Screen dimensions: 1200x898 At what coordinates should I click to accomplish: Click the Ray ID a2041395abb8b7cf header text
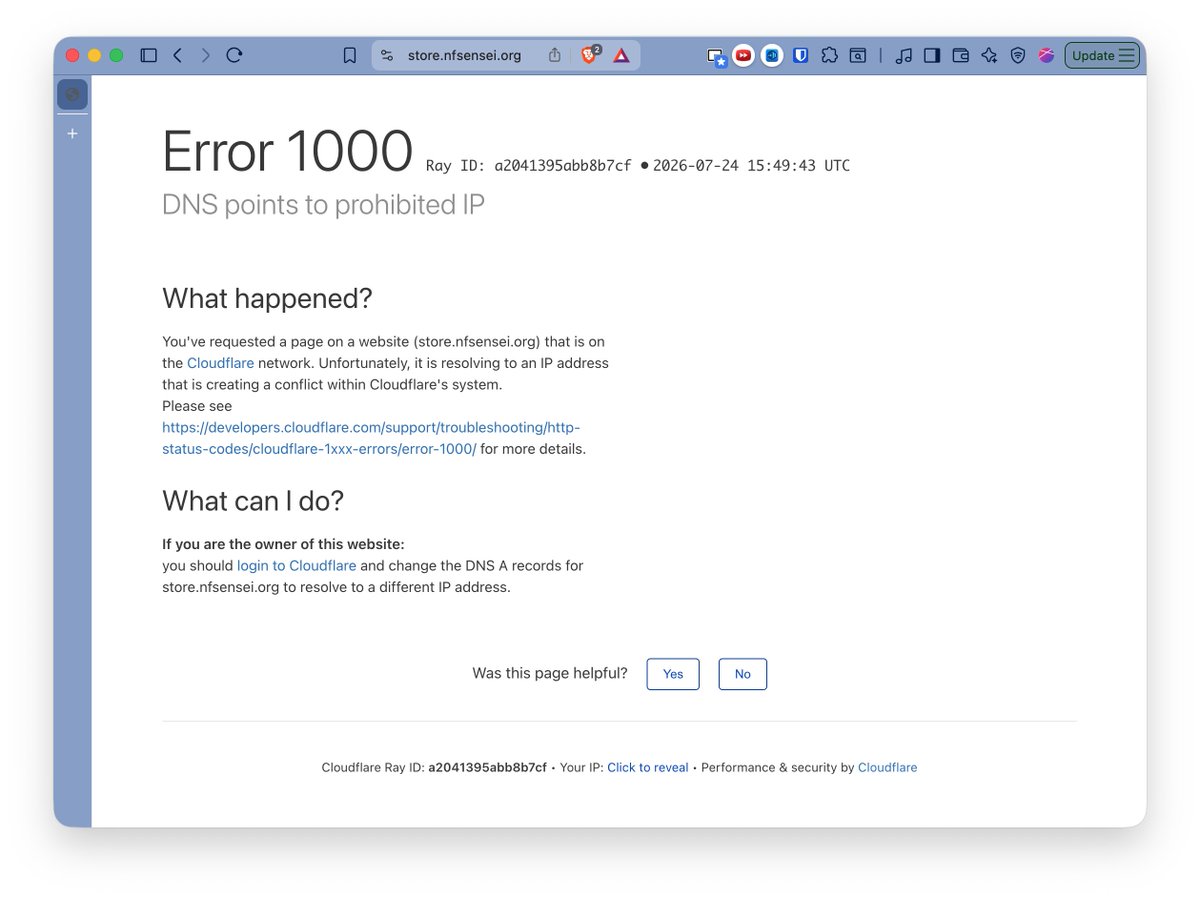click(529, 166)
